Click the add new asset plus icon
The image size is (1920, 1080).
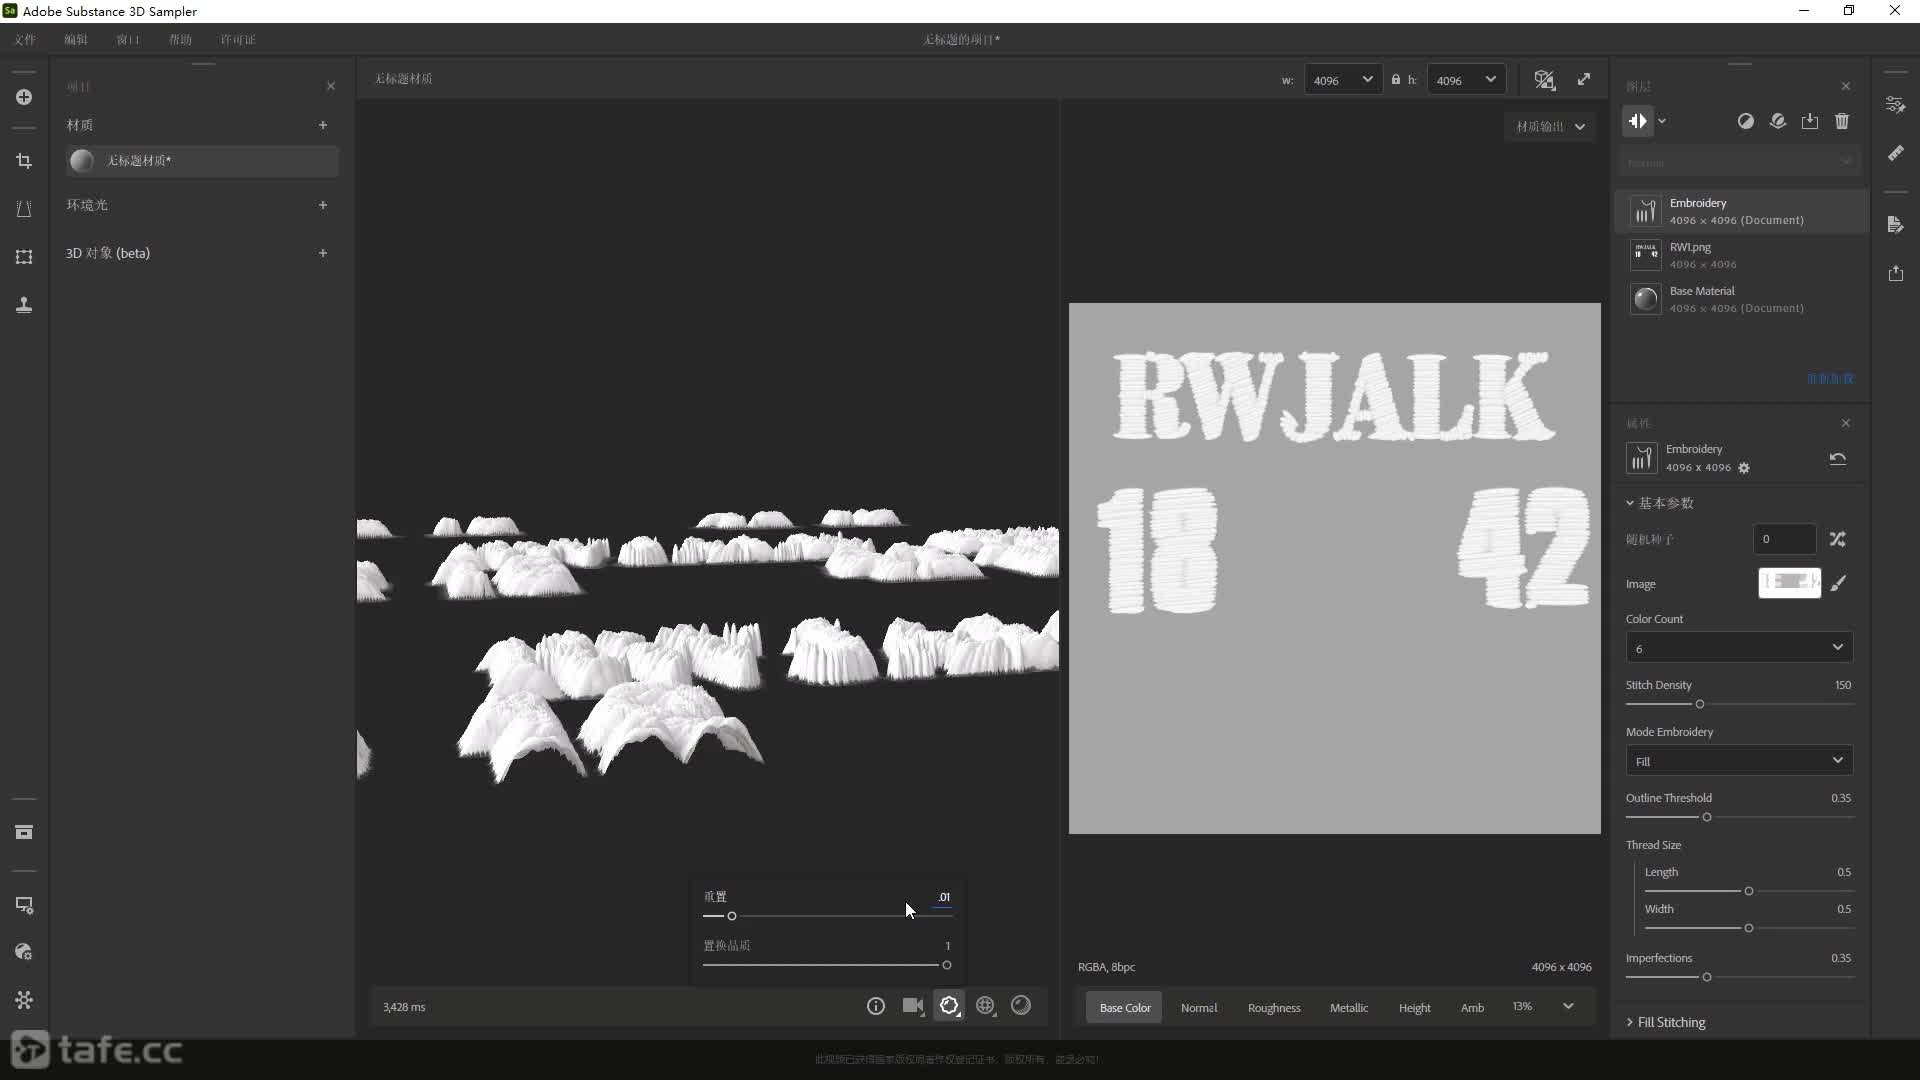(24, 97)
